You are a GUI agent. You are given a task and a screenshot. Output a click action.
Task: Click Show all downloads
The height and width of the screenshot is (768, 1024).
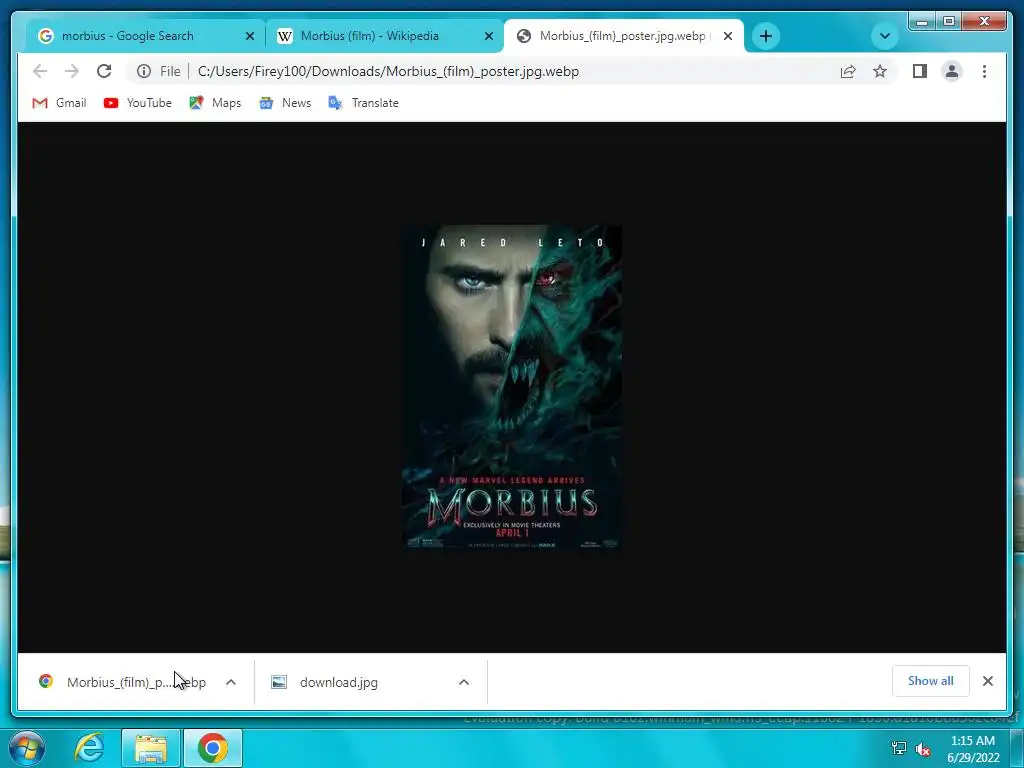[930, 681]
